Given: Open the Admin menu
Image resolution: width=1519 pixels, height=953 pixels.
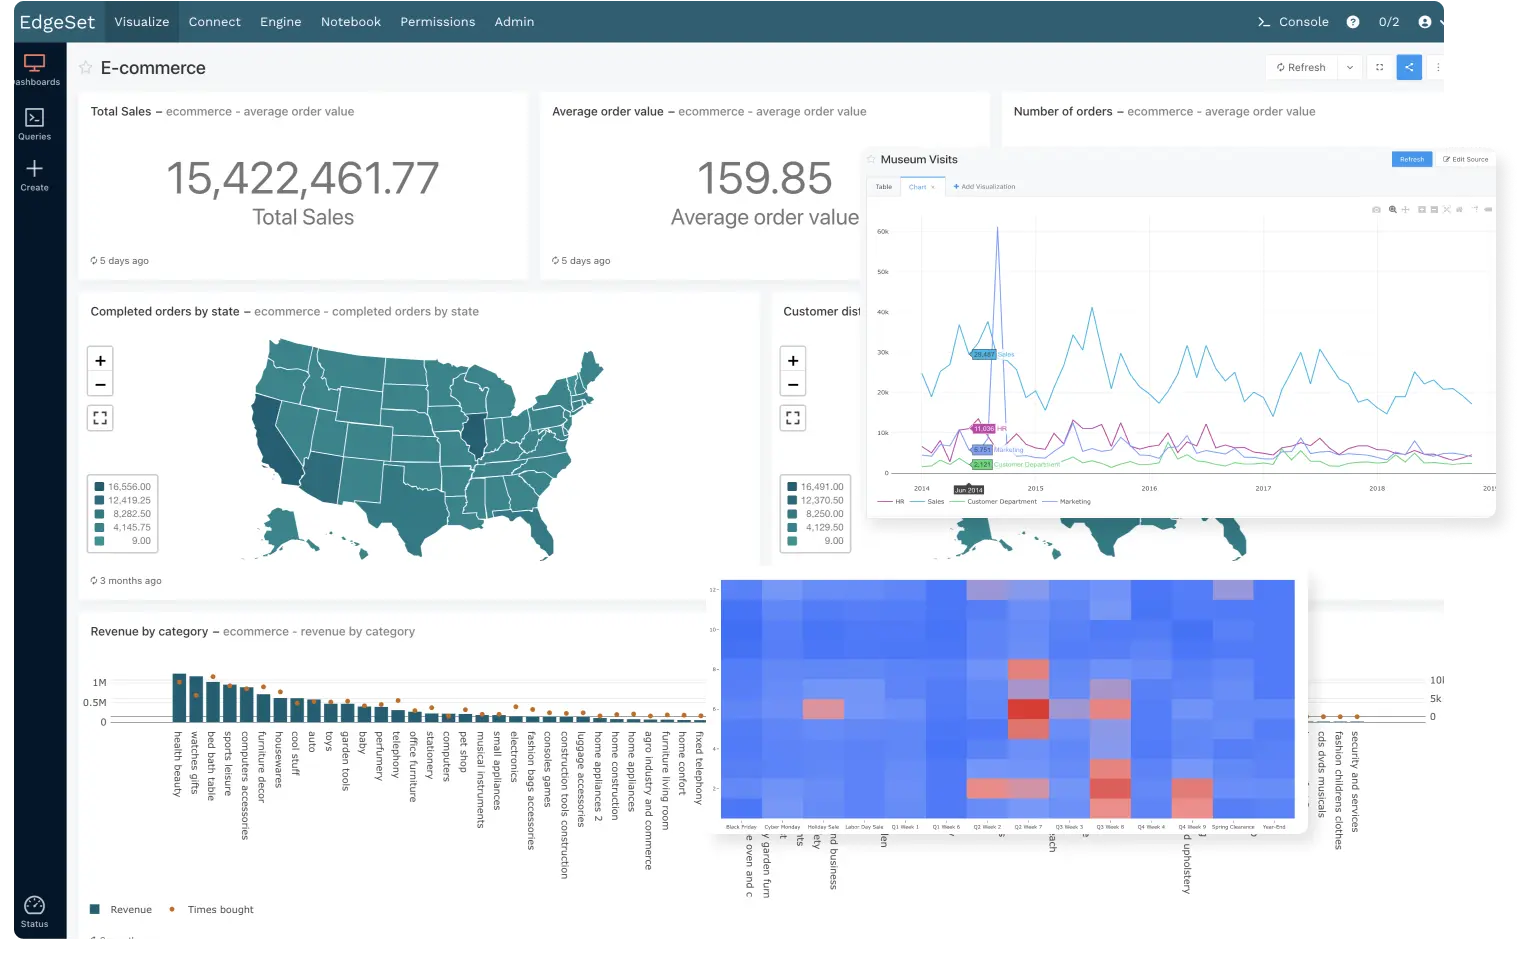Looking at the screenshot, I should point(514,22).
